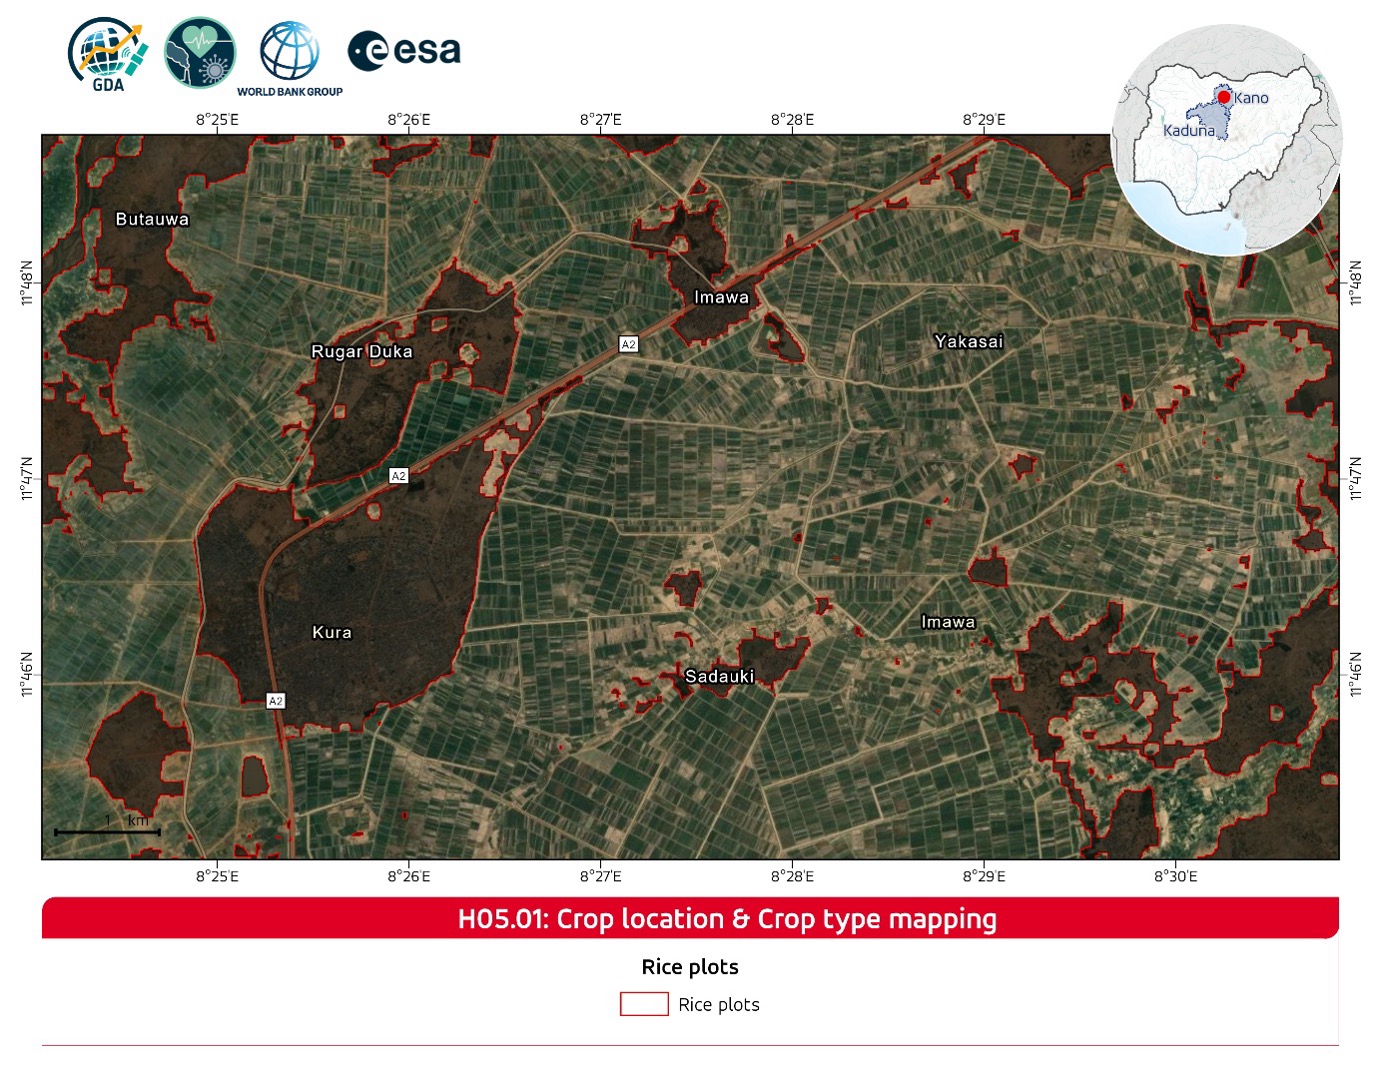Image resolution: width=1384 pixels, height=1072 pixels.
Task: Click the Kura place label
Action: tap(332, 632)
